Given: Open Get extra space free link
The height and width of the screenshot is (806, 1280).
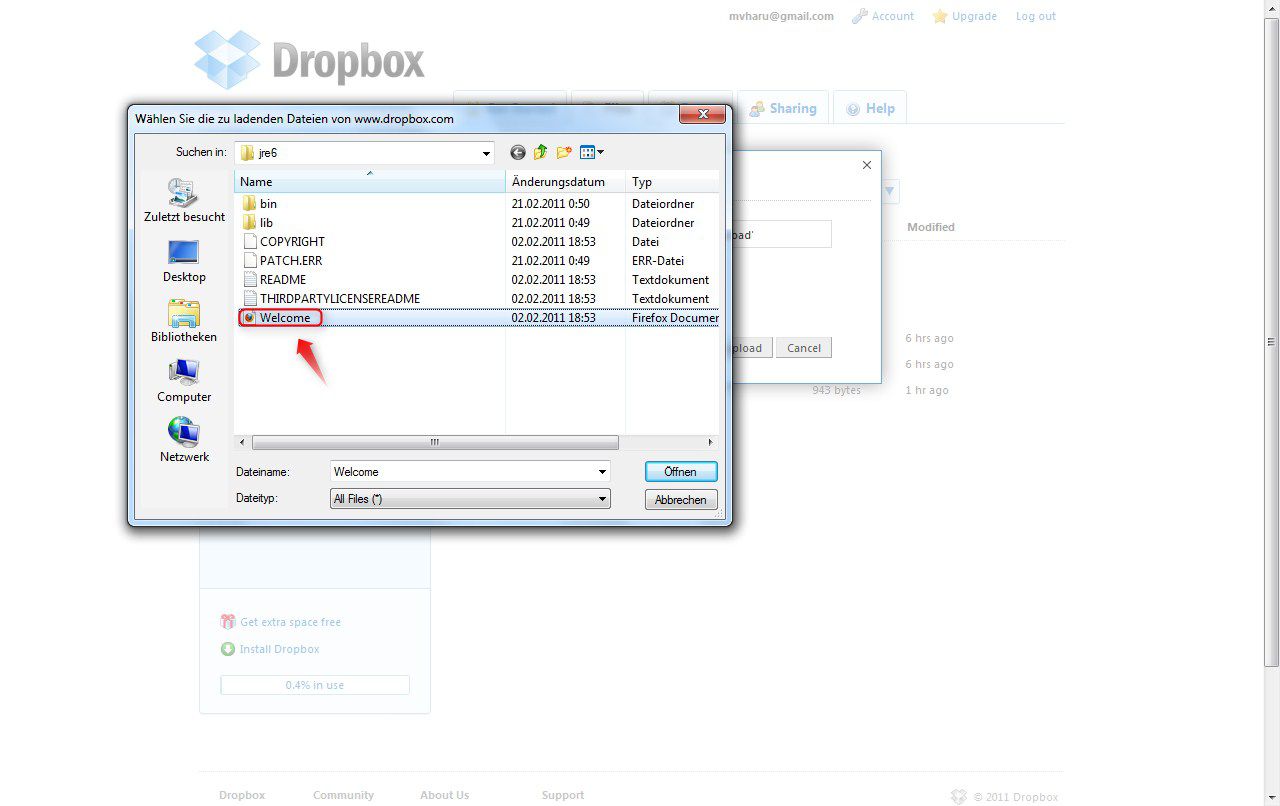Looking at the screenshot, I should click(x=290, y=622).
